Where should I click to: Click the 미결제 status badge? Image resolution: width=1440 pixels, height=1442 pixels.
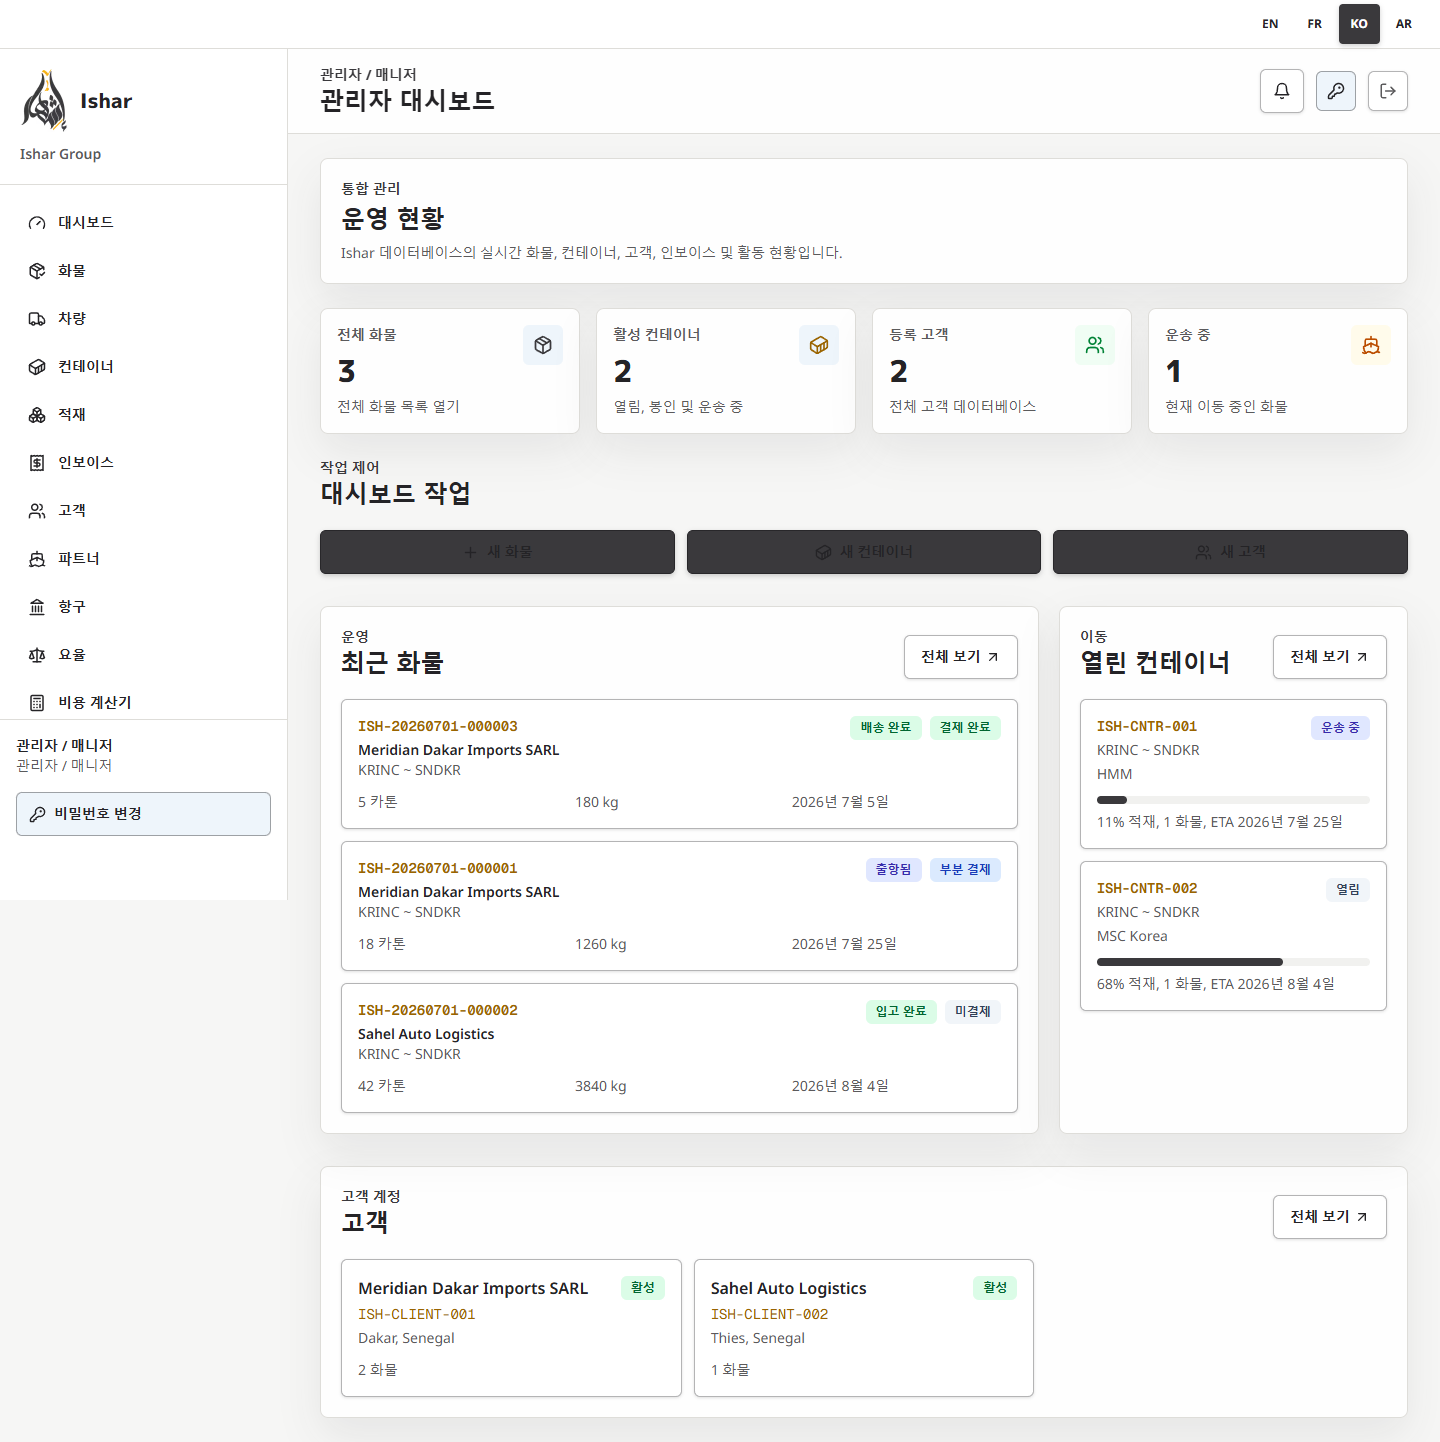point(973,1012)
